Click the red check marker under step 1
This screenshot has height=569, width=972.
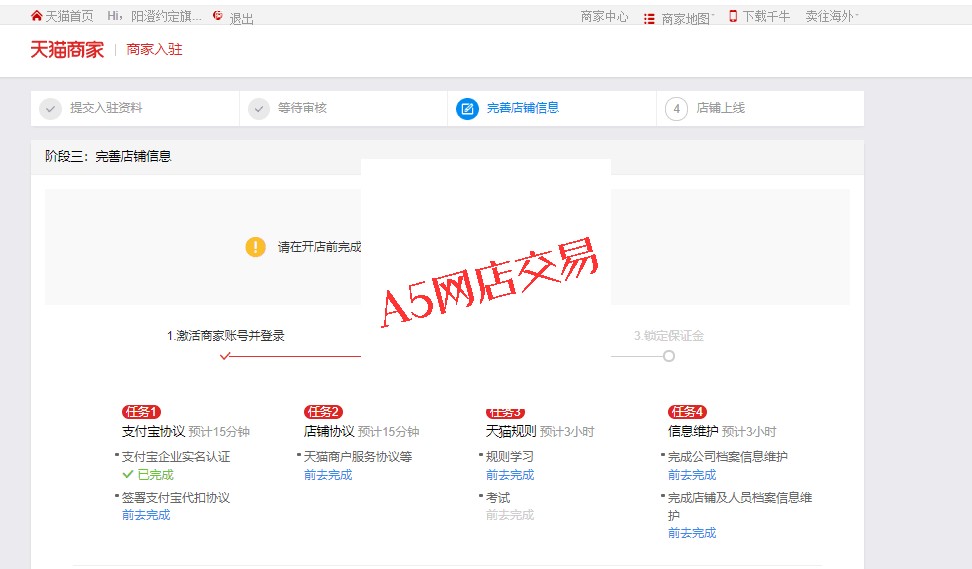(225, 356)
